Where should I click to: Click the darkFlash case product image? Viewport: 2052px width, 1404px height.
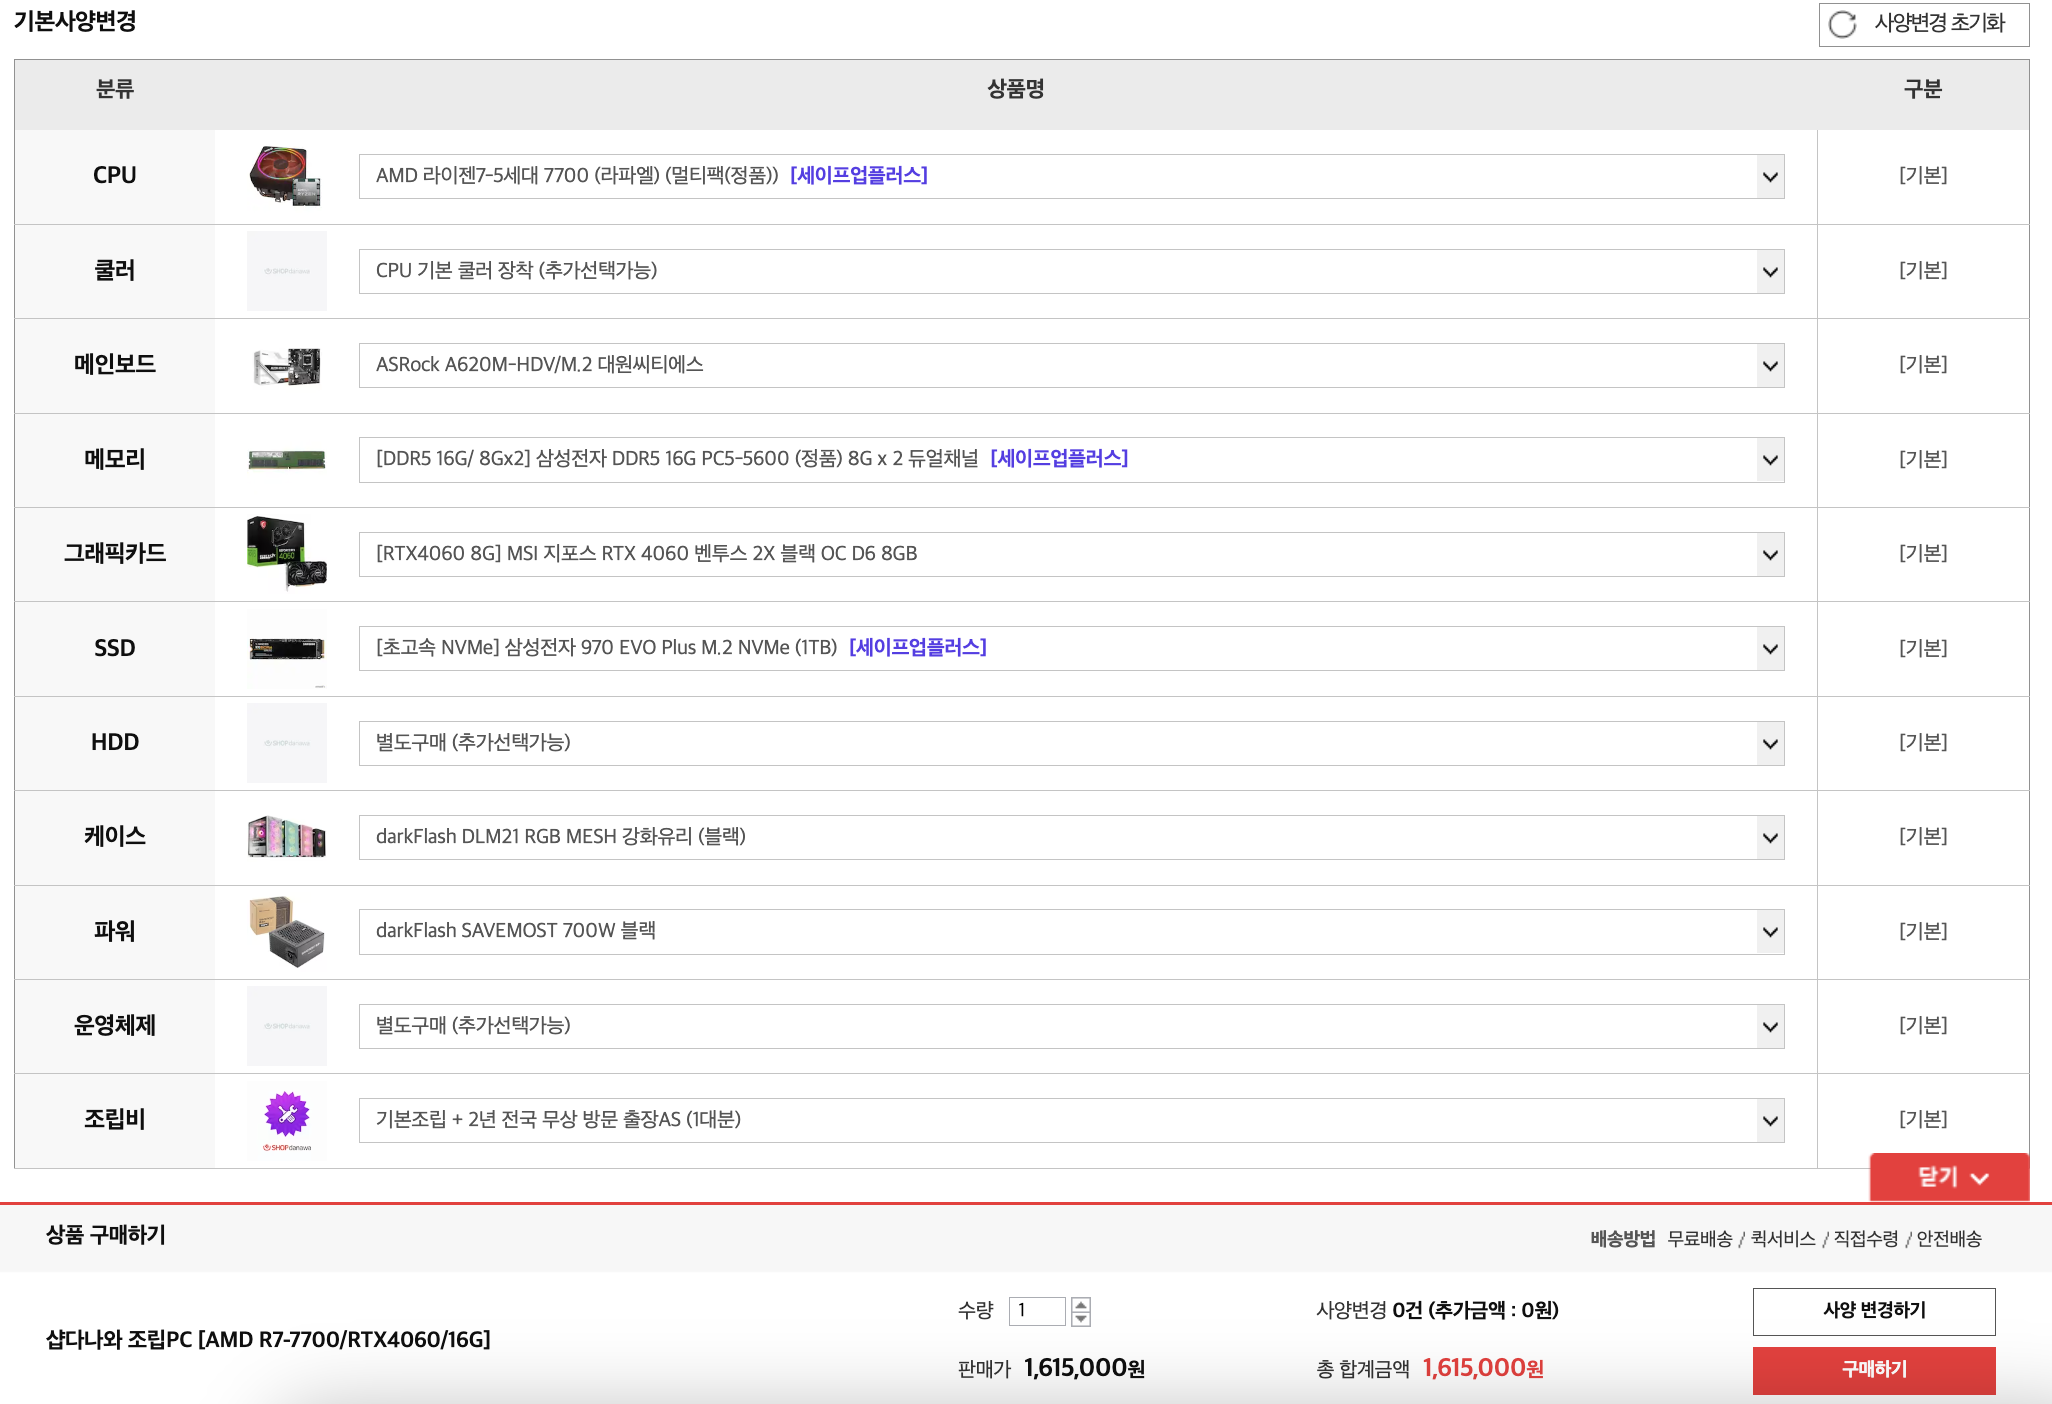286,837
